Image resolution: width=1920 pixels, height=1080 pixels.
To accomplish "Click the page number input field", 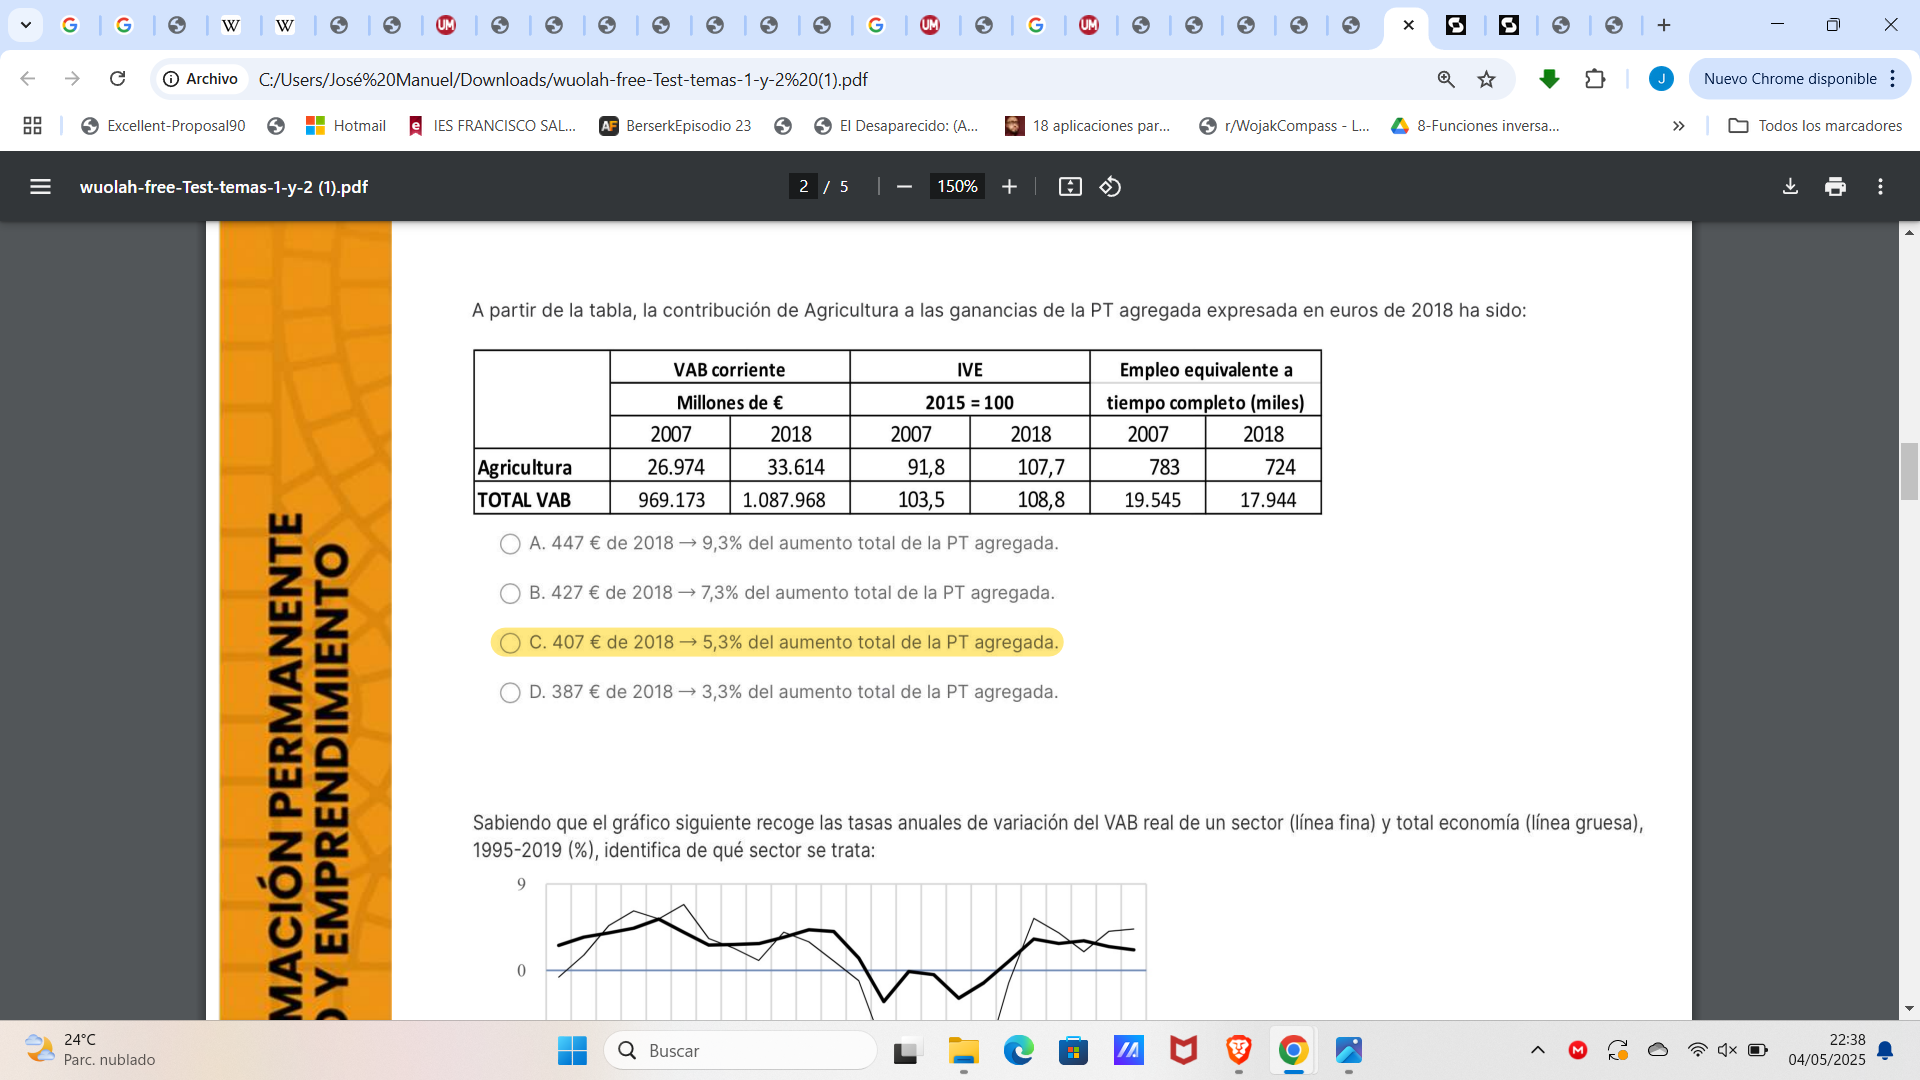I will click(804, 186).
